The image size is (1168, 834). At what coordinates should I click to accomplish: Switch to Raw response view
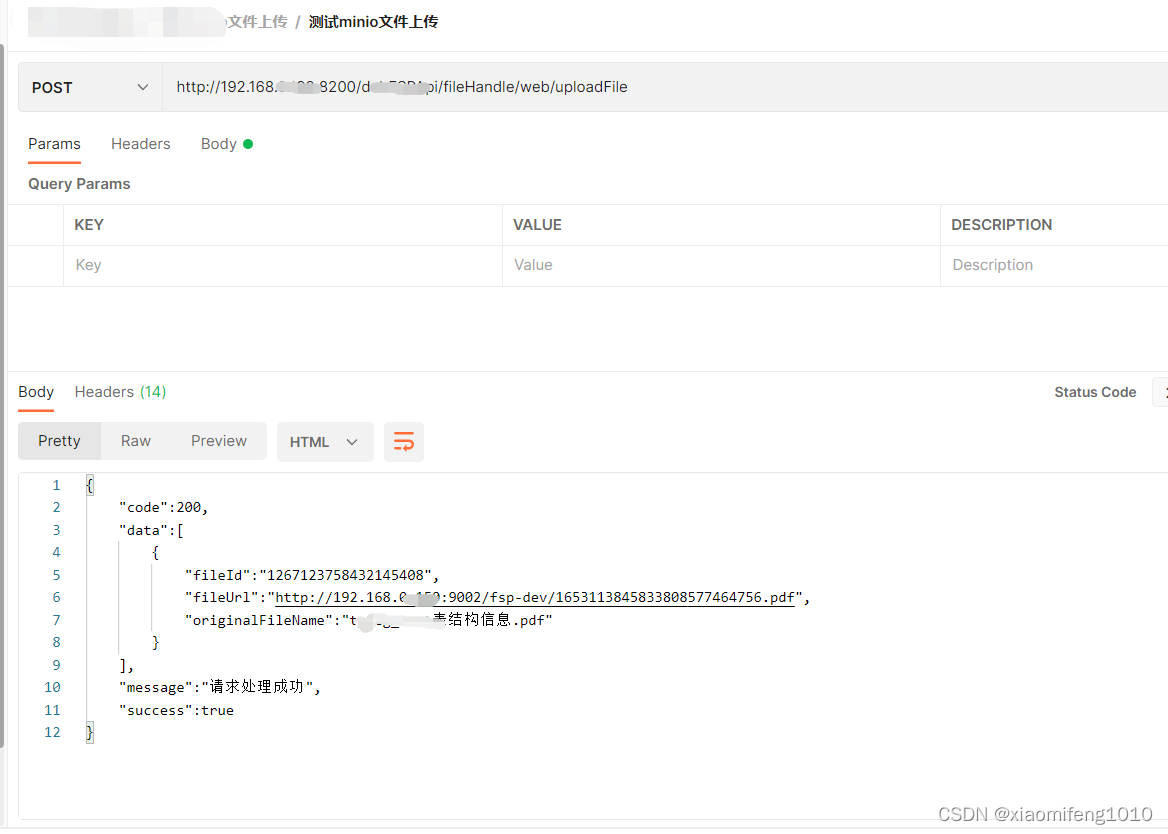(136, 441)
